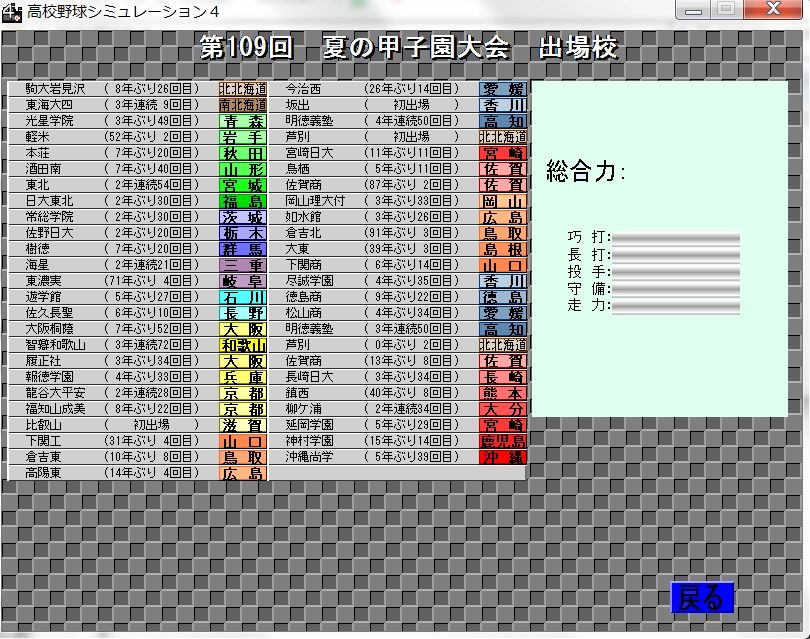Select the 下関工 row

[138, 441]
